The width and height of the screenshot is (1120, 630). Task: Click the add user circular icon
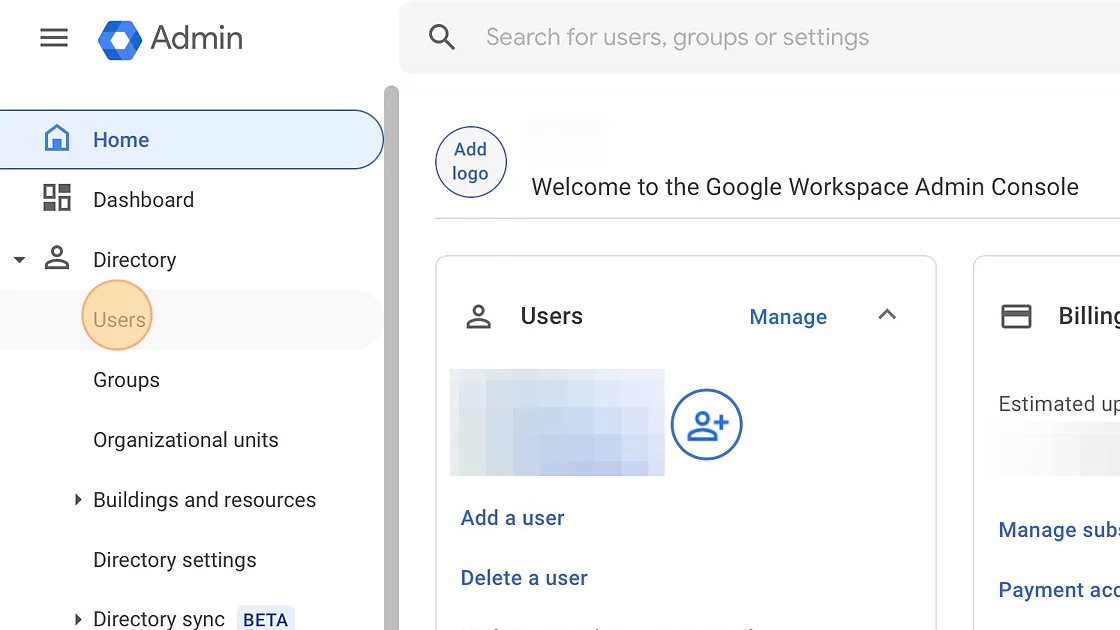tap(707, 424)
